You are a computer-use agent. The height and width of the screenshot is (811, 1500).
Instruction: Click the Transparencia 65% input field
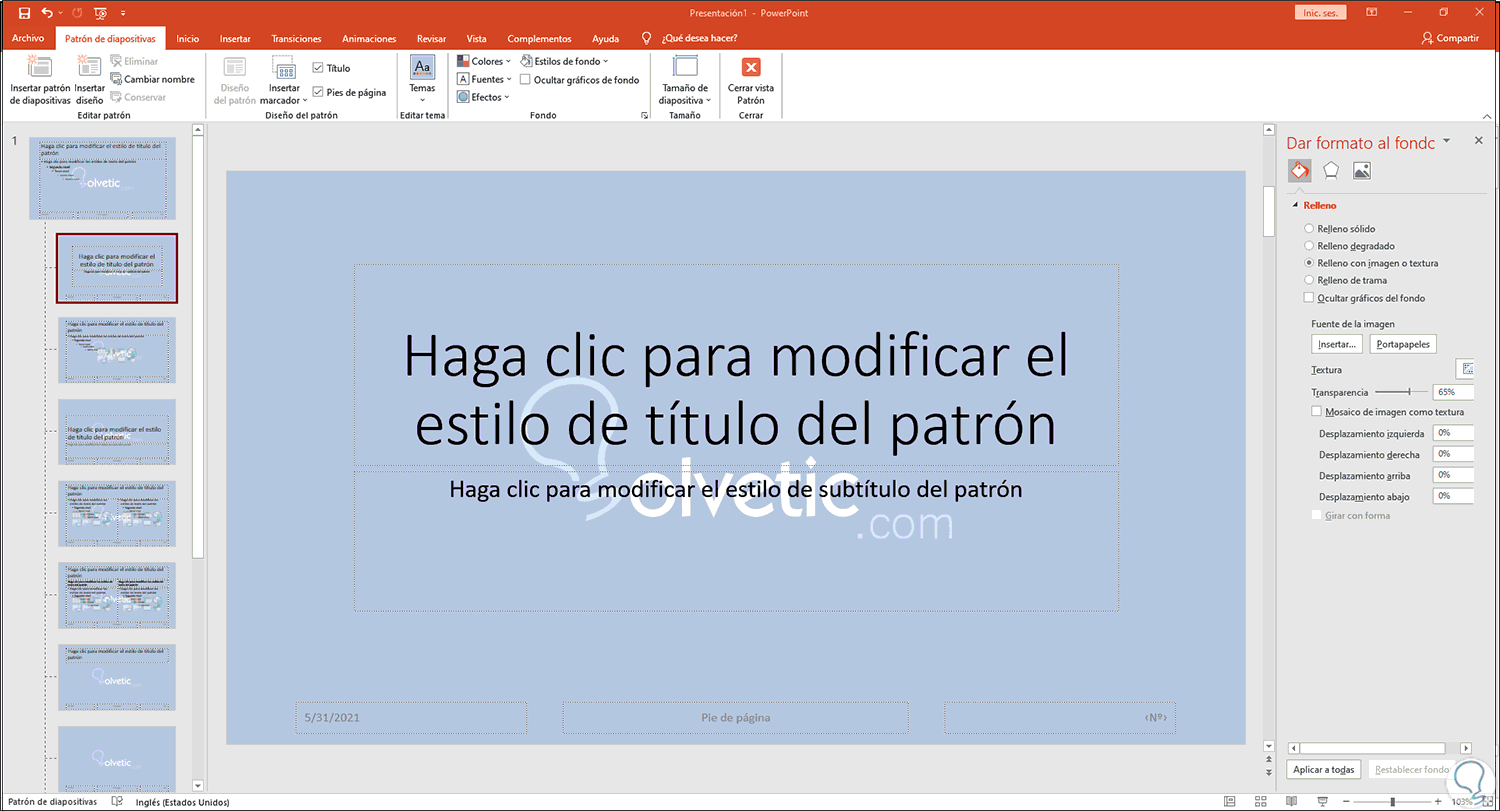(1453, 392)
